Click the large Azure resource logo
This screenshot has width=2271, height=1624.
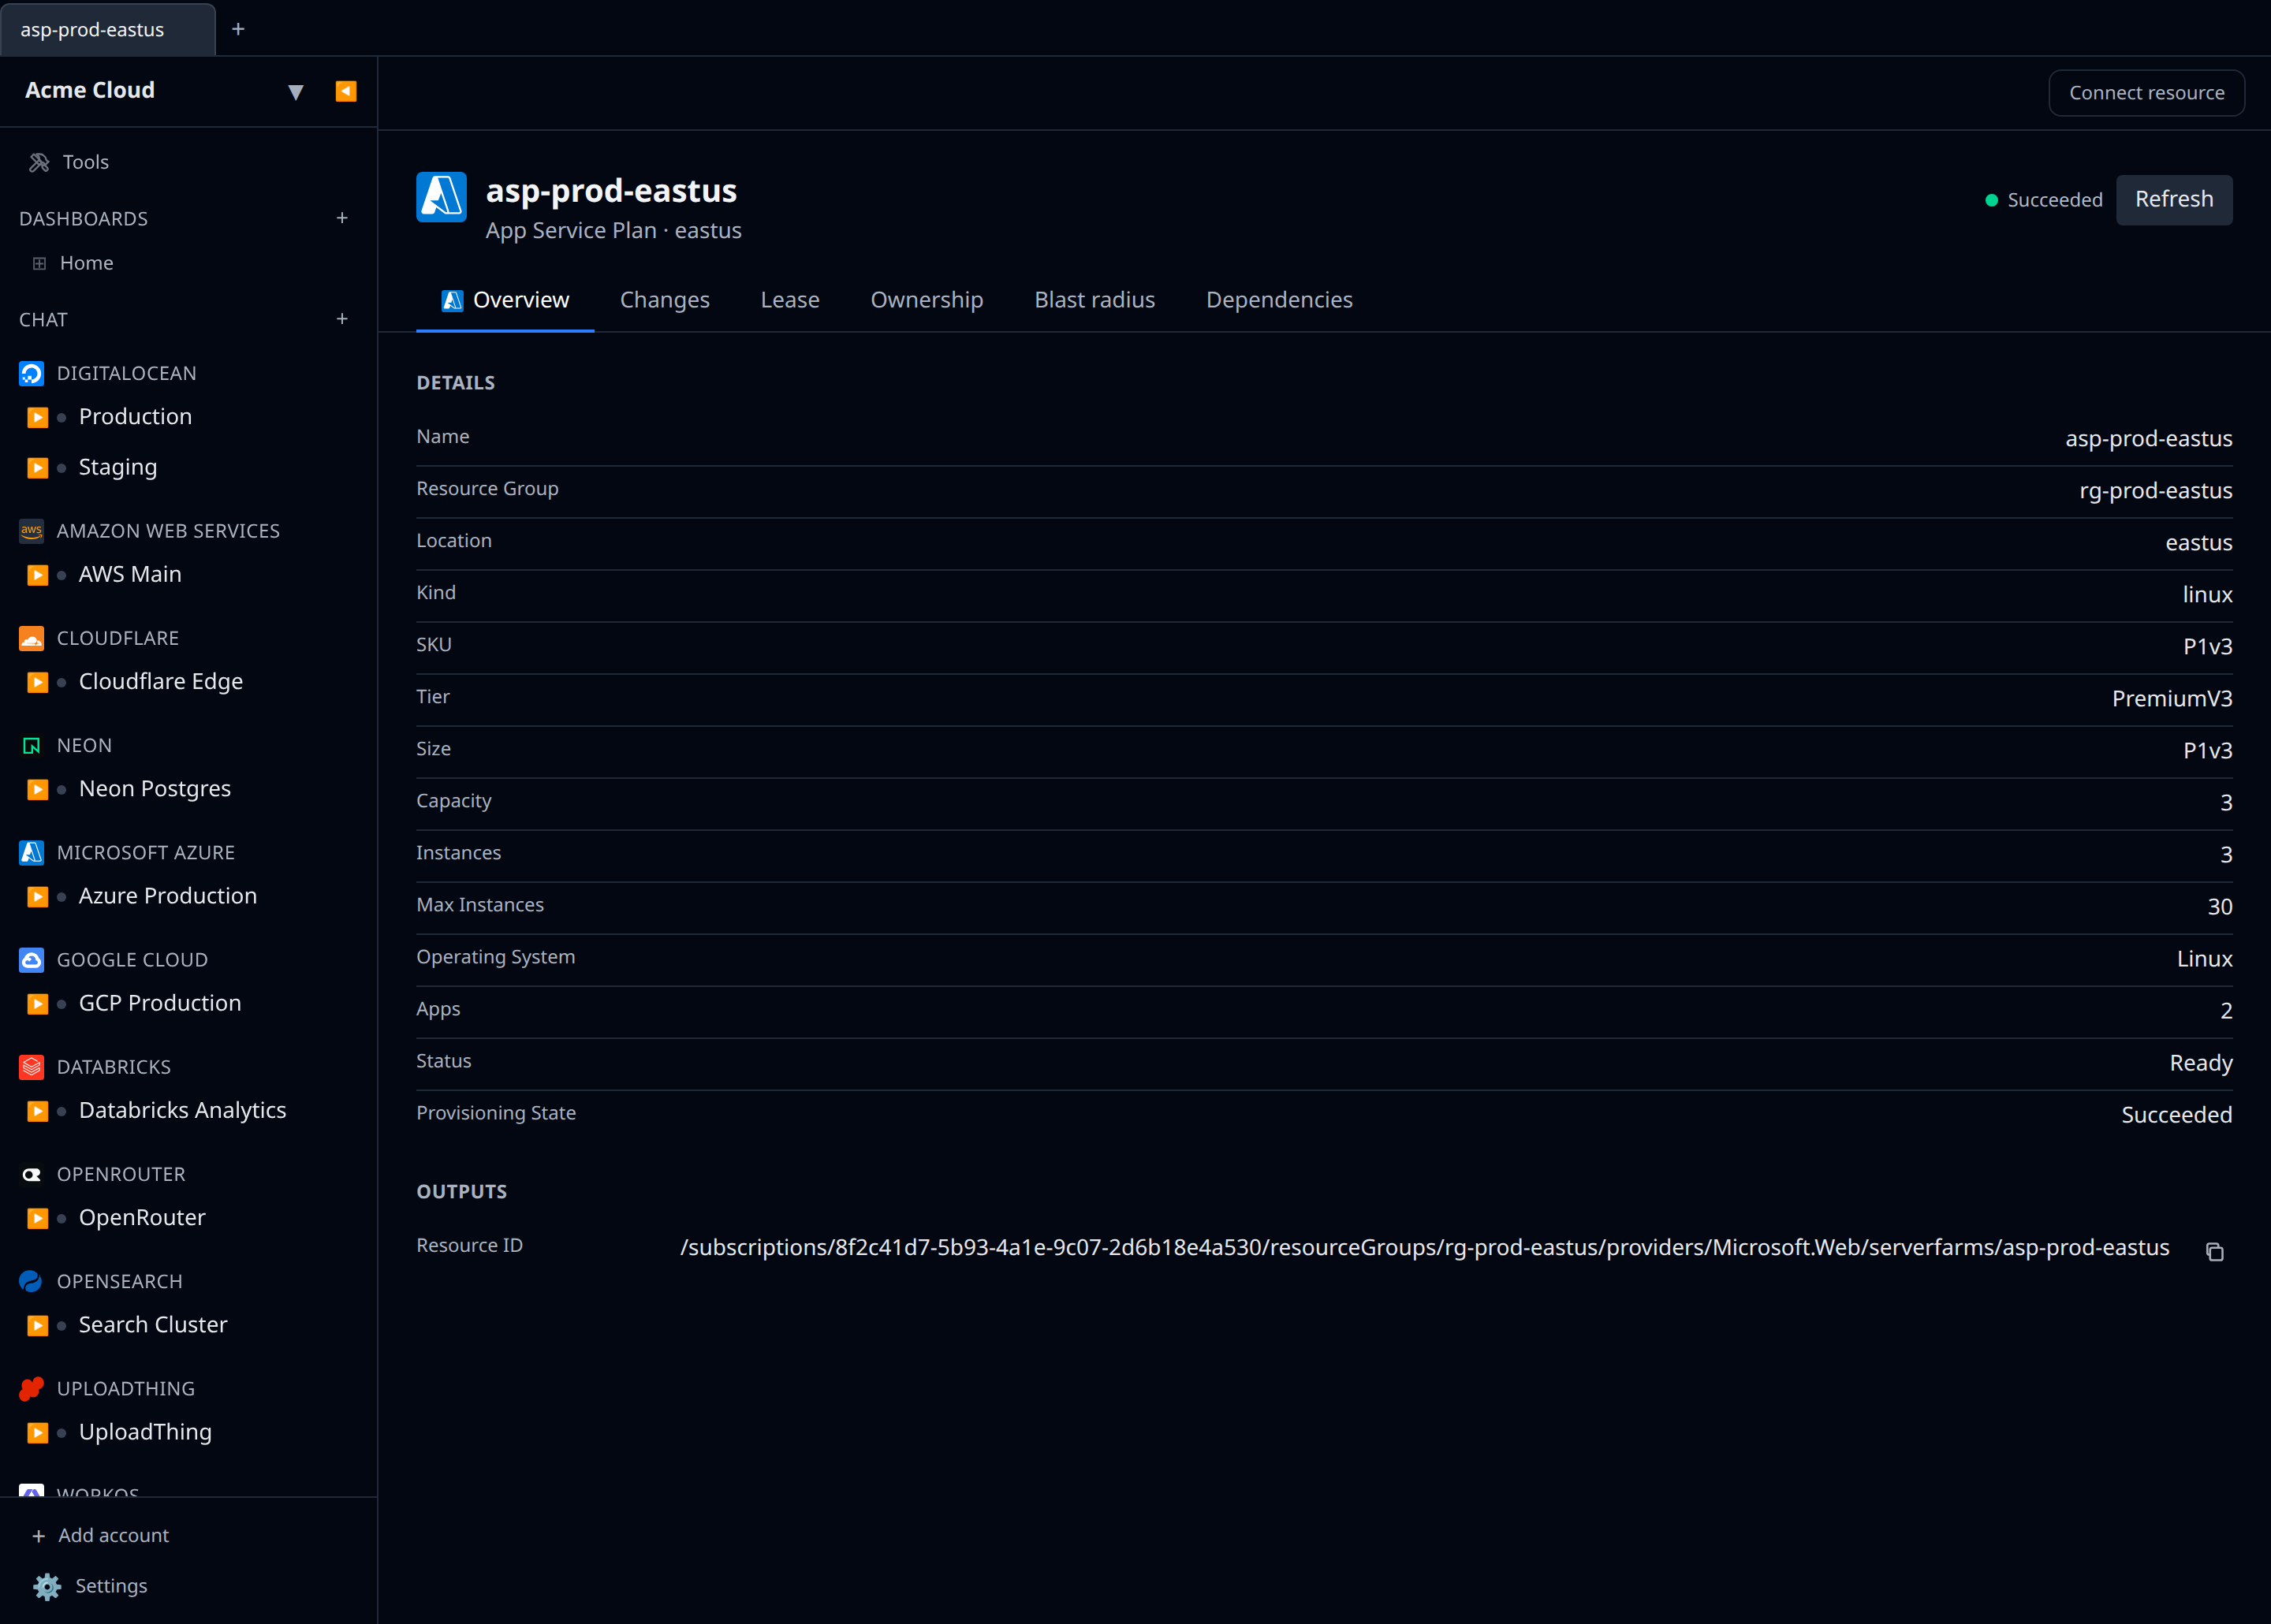(x=441, y=197)
